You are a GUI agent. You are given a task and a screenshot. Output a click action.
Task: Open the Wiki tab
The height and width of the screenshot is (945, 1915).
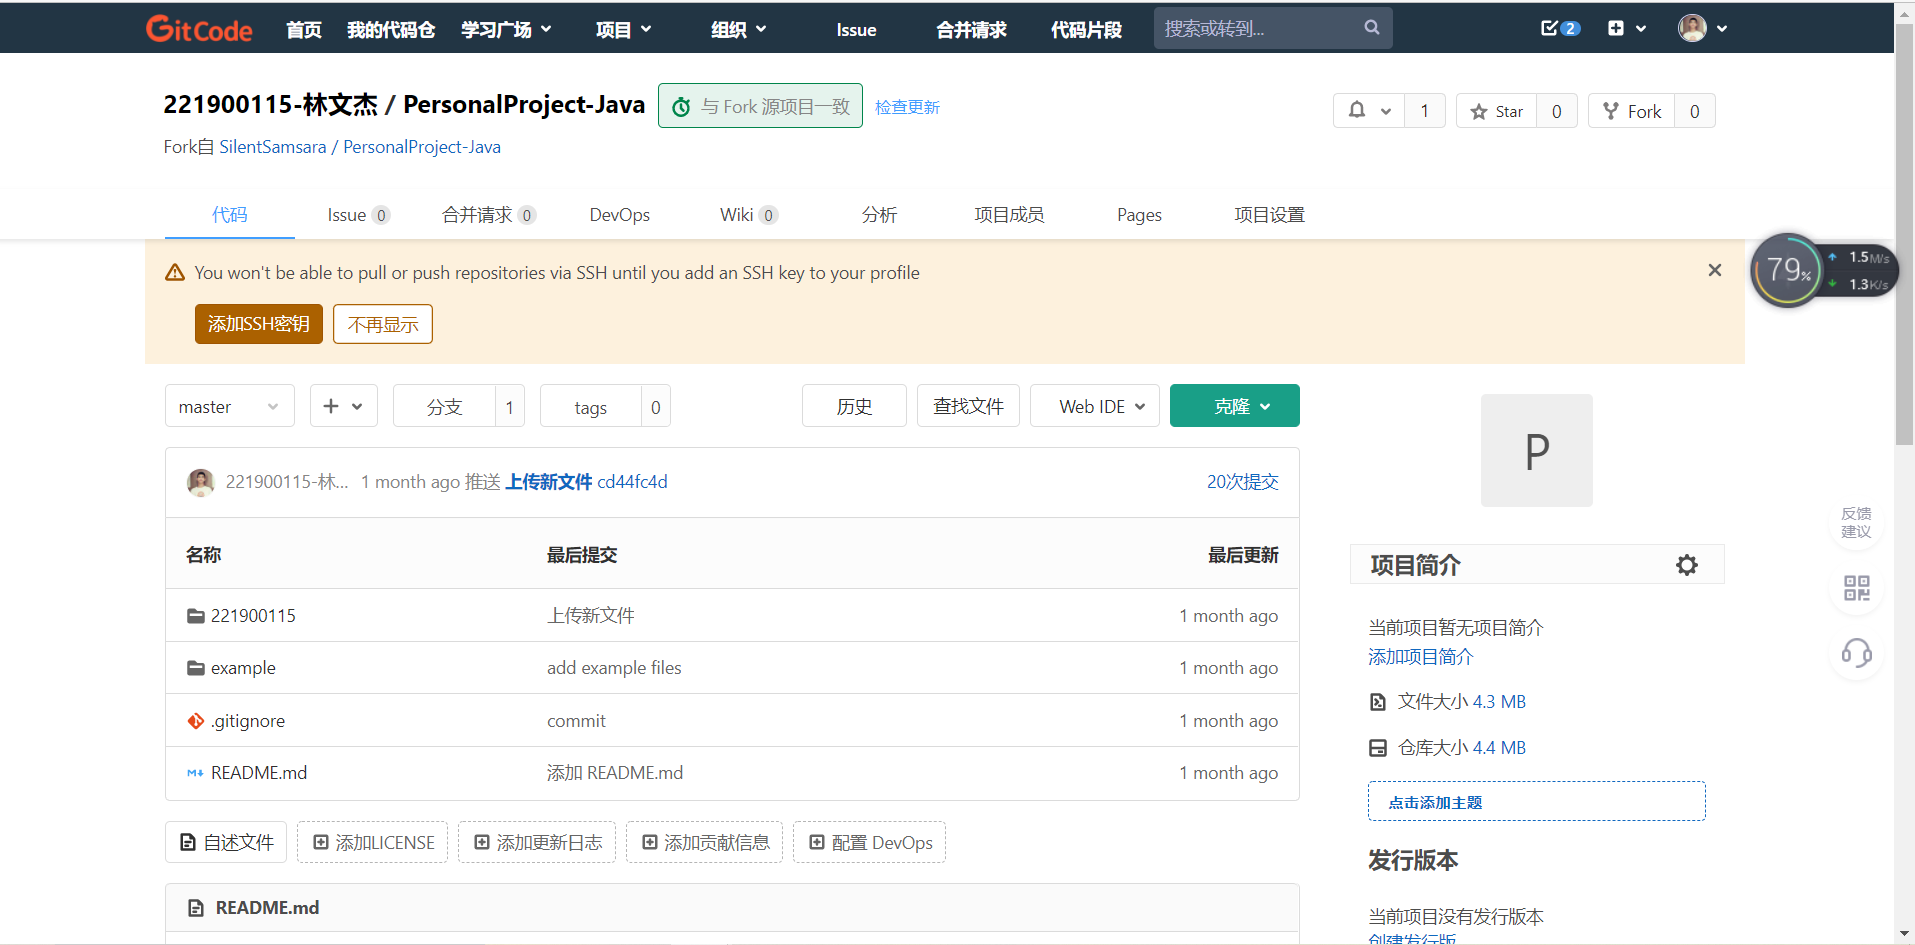pyautogui.click(x=748, y=214)
